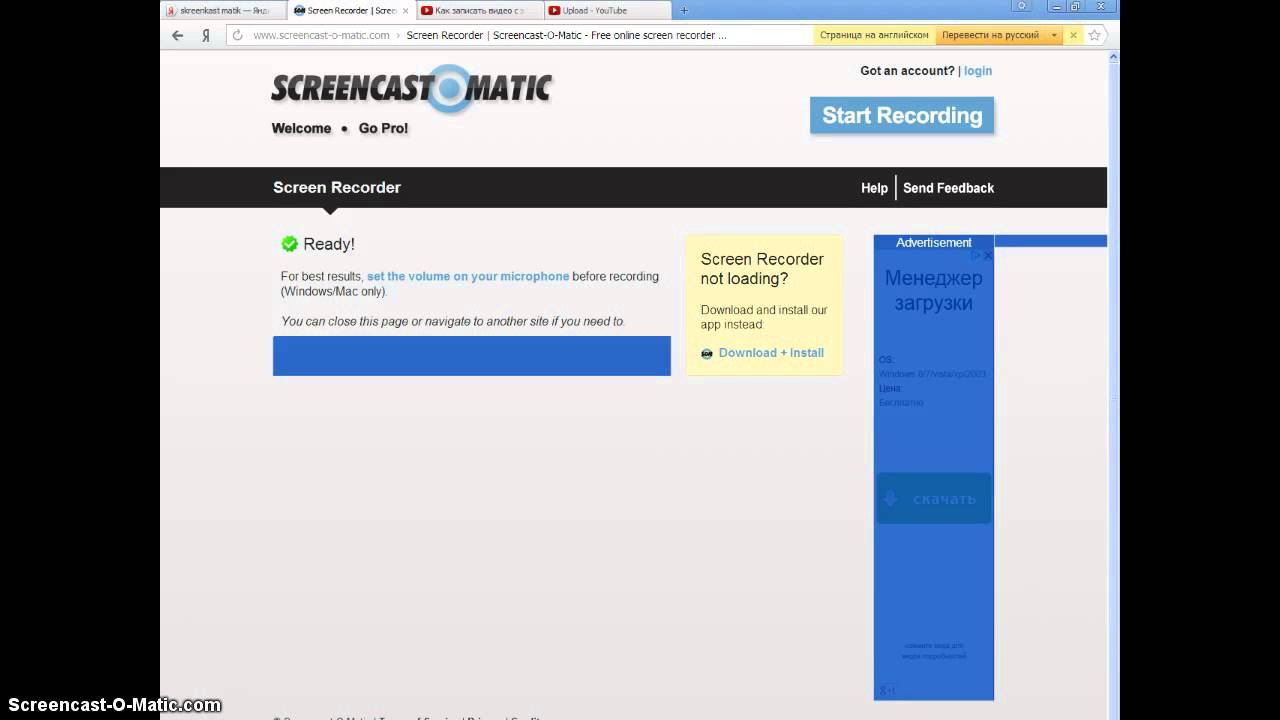1280x720 pixels.
Task: Click Менеджер загрузки ad title
Action: tap(934, 290)
